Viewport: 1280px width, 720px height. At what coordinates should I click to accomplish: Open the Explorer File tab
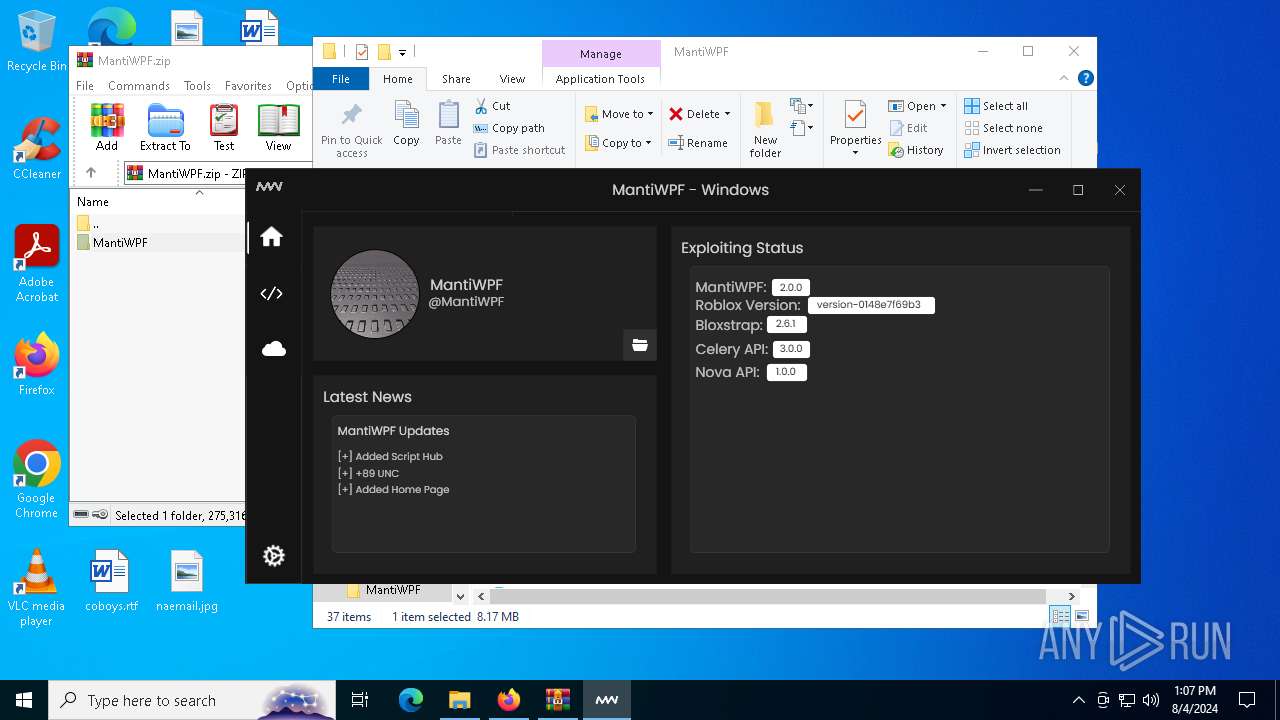pos(340,79)
